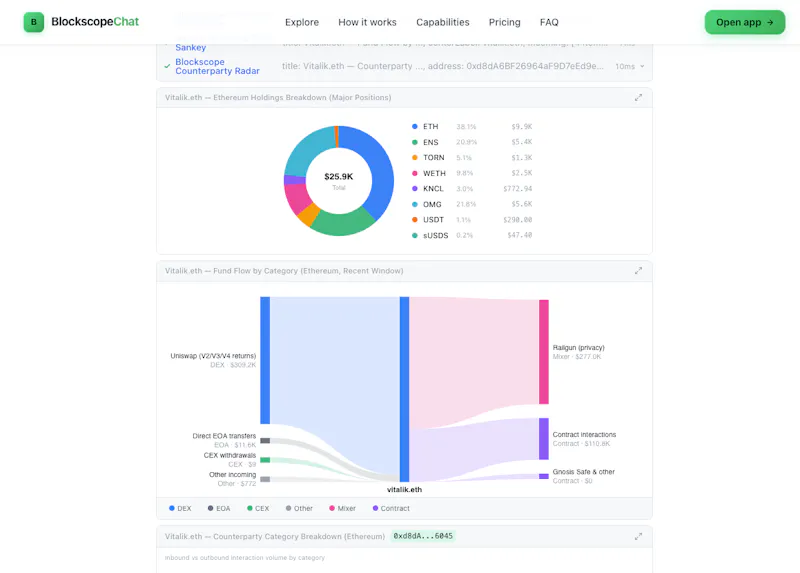The image size is (800, 573).
Task: Toggle the ENS legend dot
Action: point(415,142)
